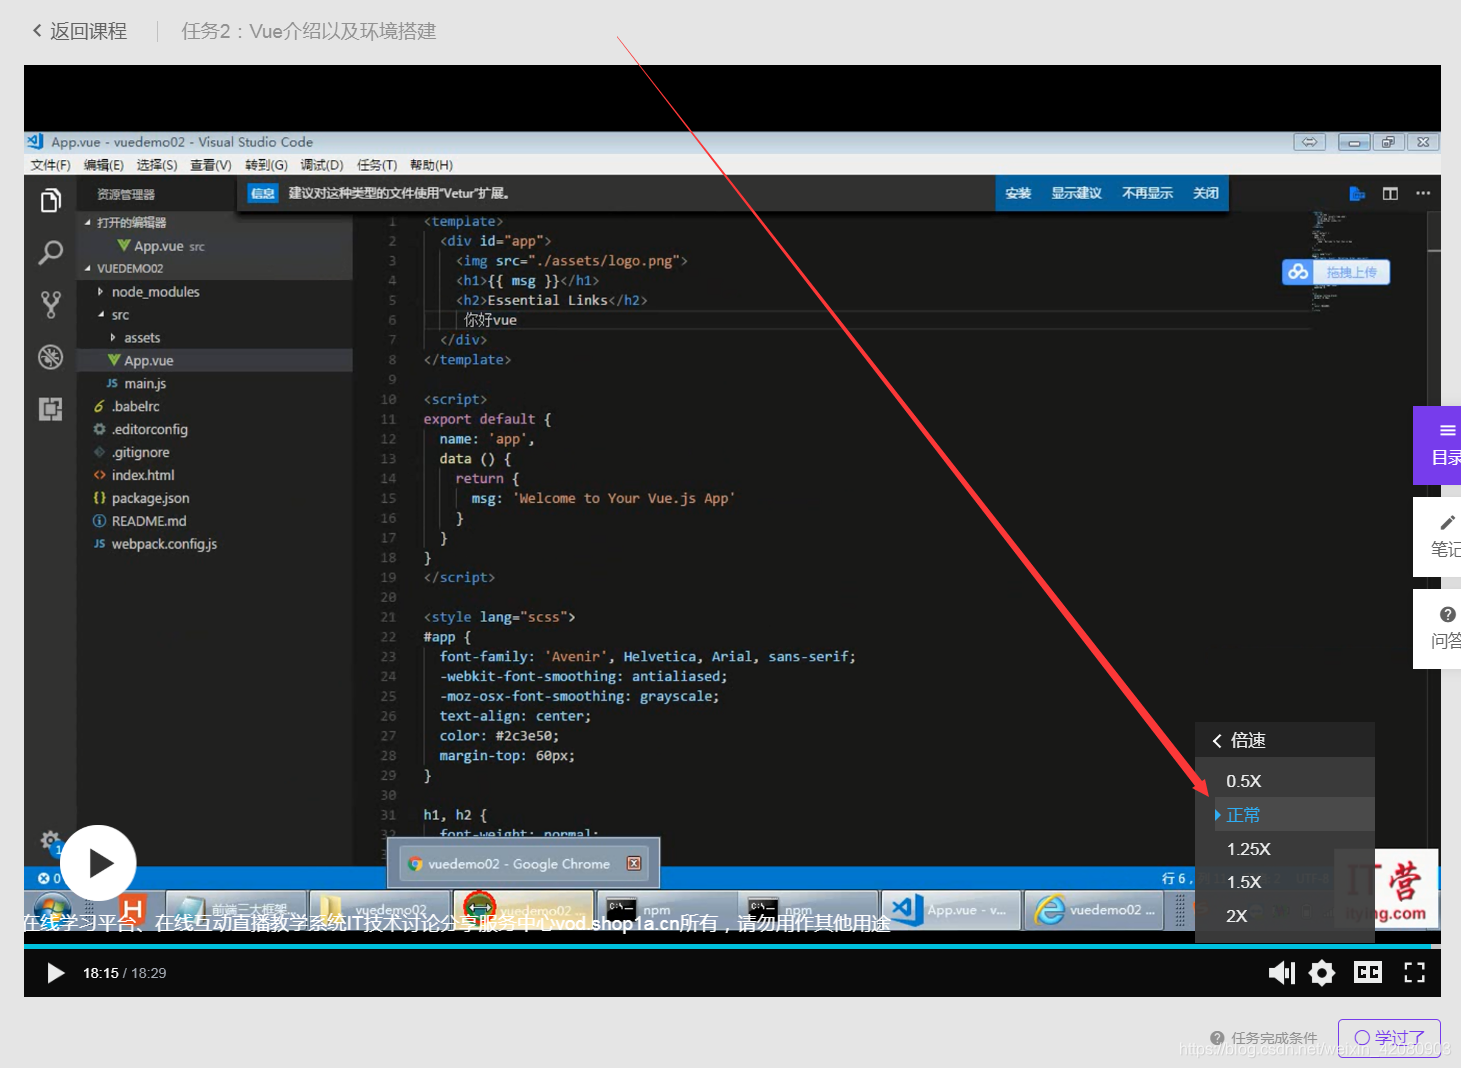Click the errors count in status bar
The width and height of the screenshot is (1461, 1068).
49,879
